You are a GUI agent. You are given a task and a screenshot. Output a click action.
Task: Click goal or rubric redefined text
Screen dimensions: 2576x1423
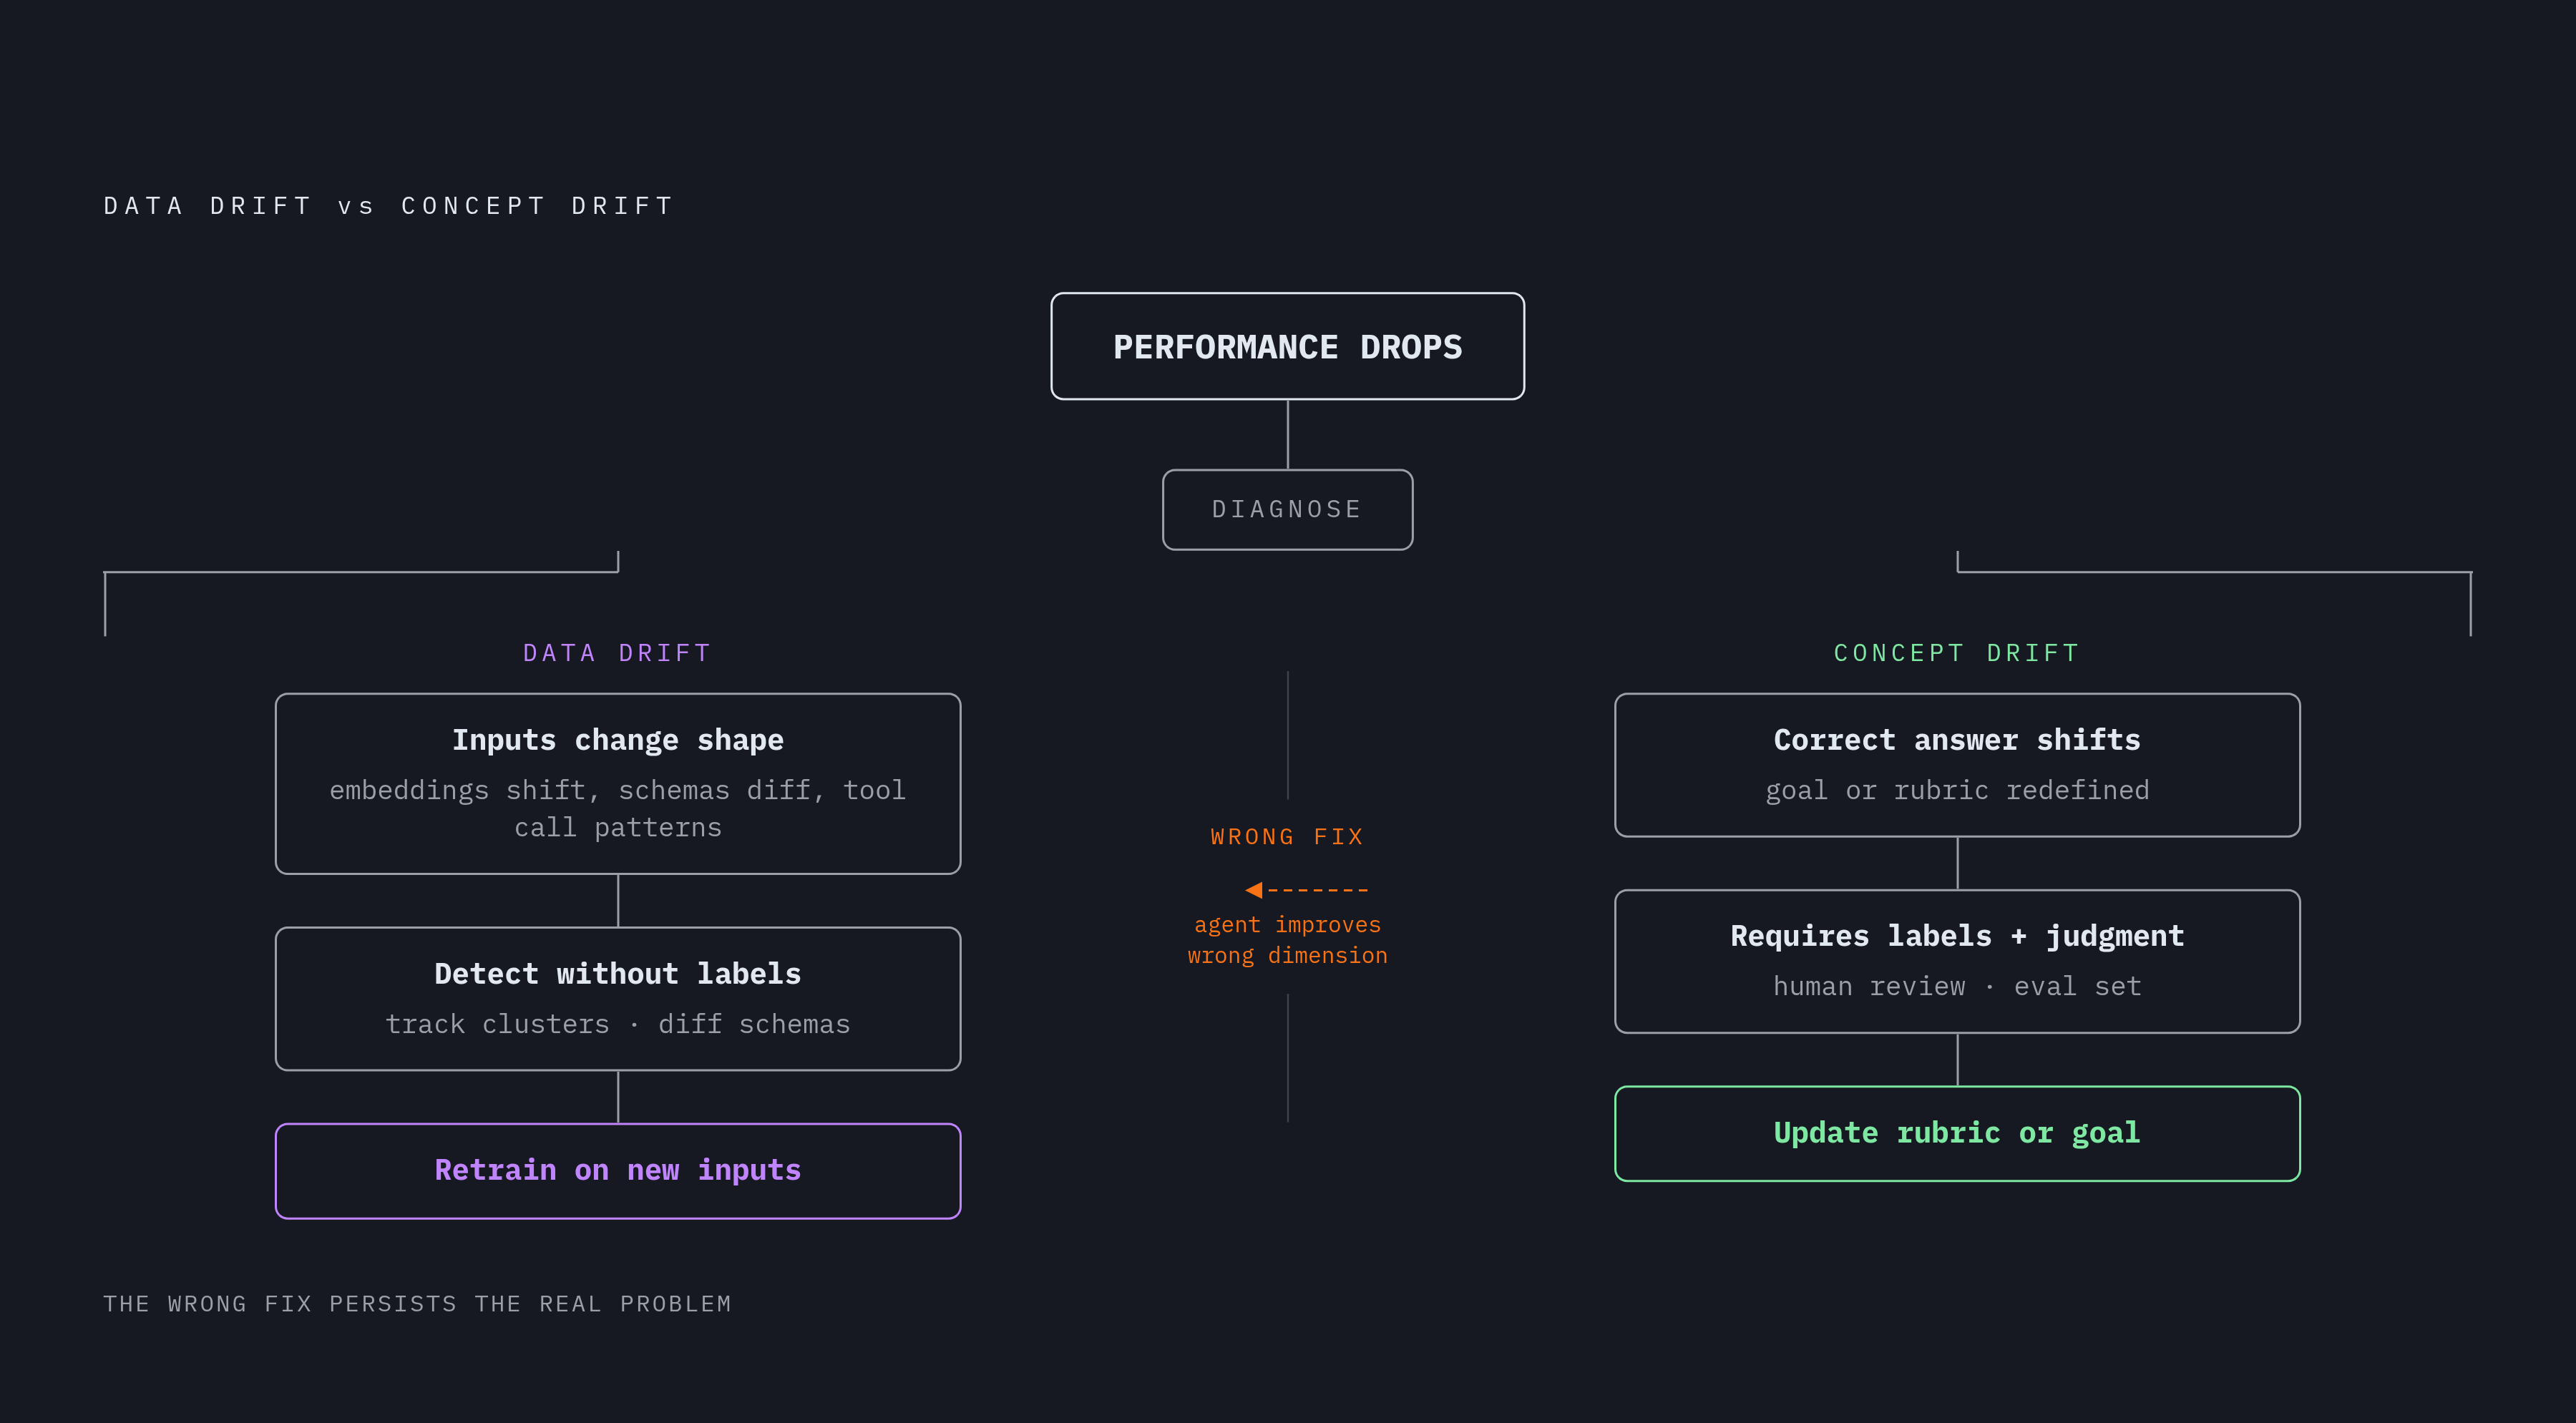1957,790
